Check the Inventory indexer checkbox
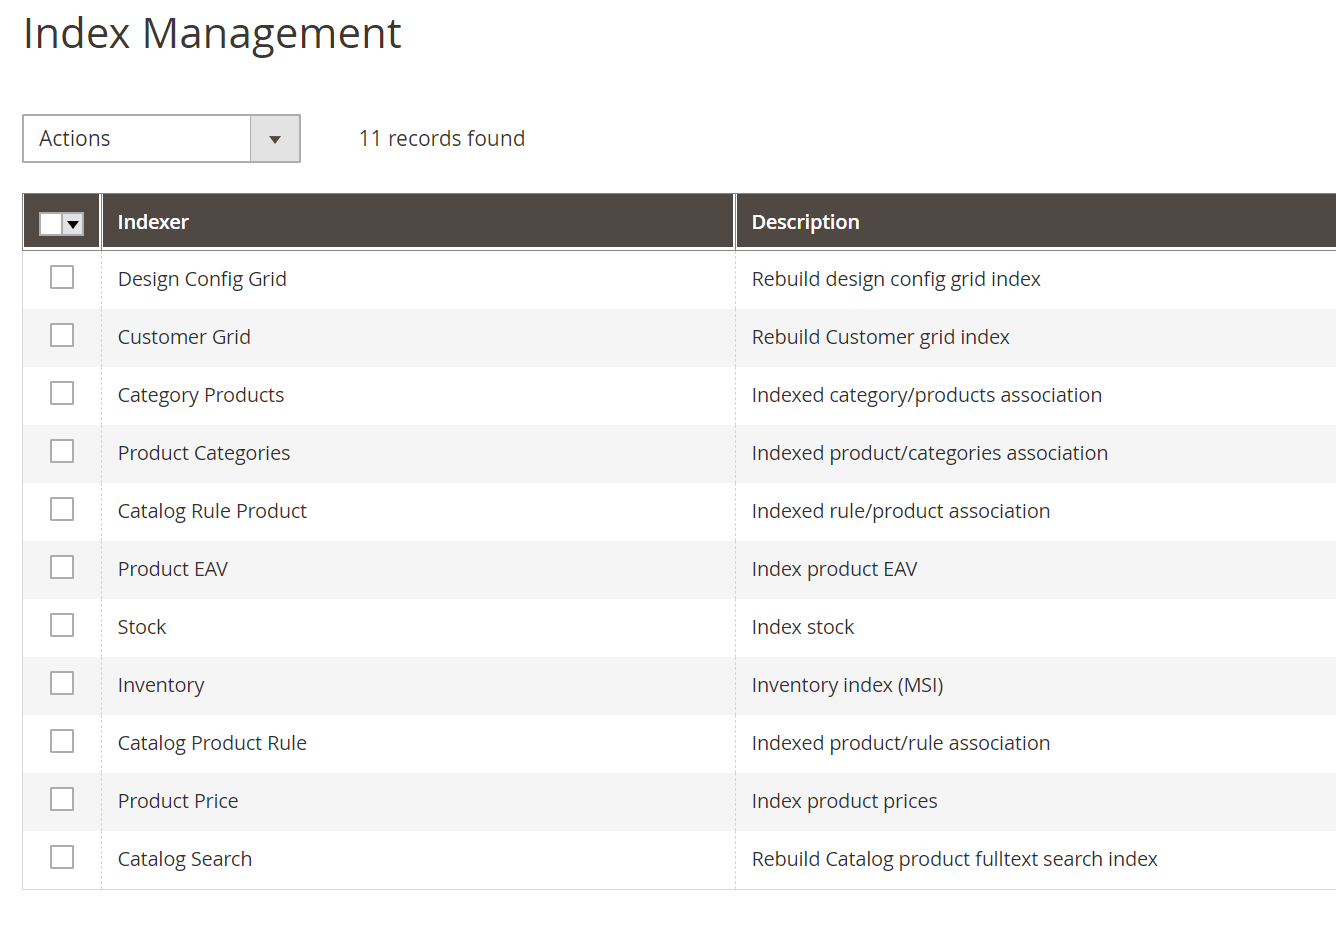The image size is (1336, 947). point(62,683)
